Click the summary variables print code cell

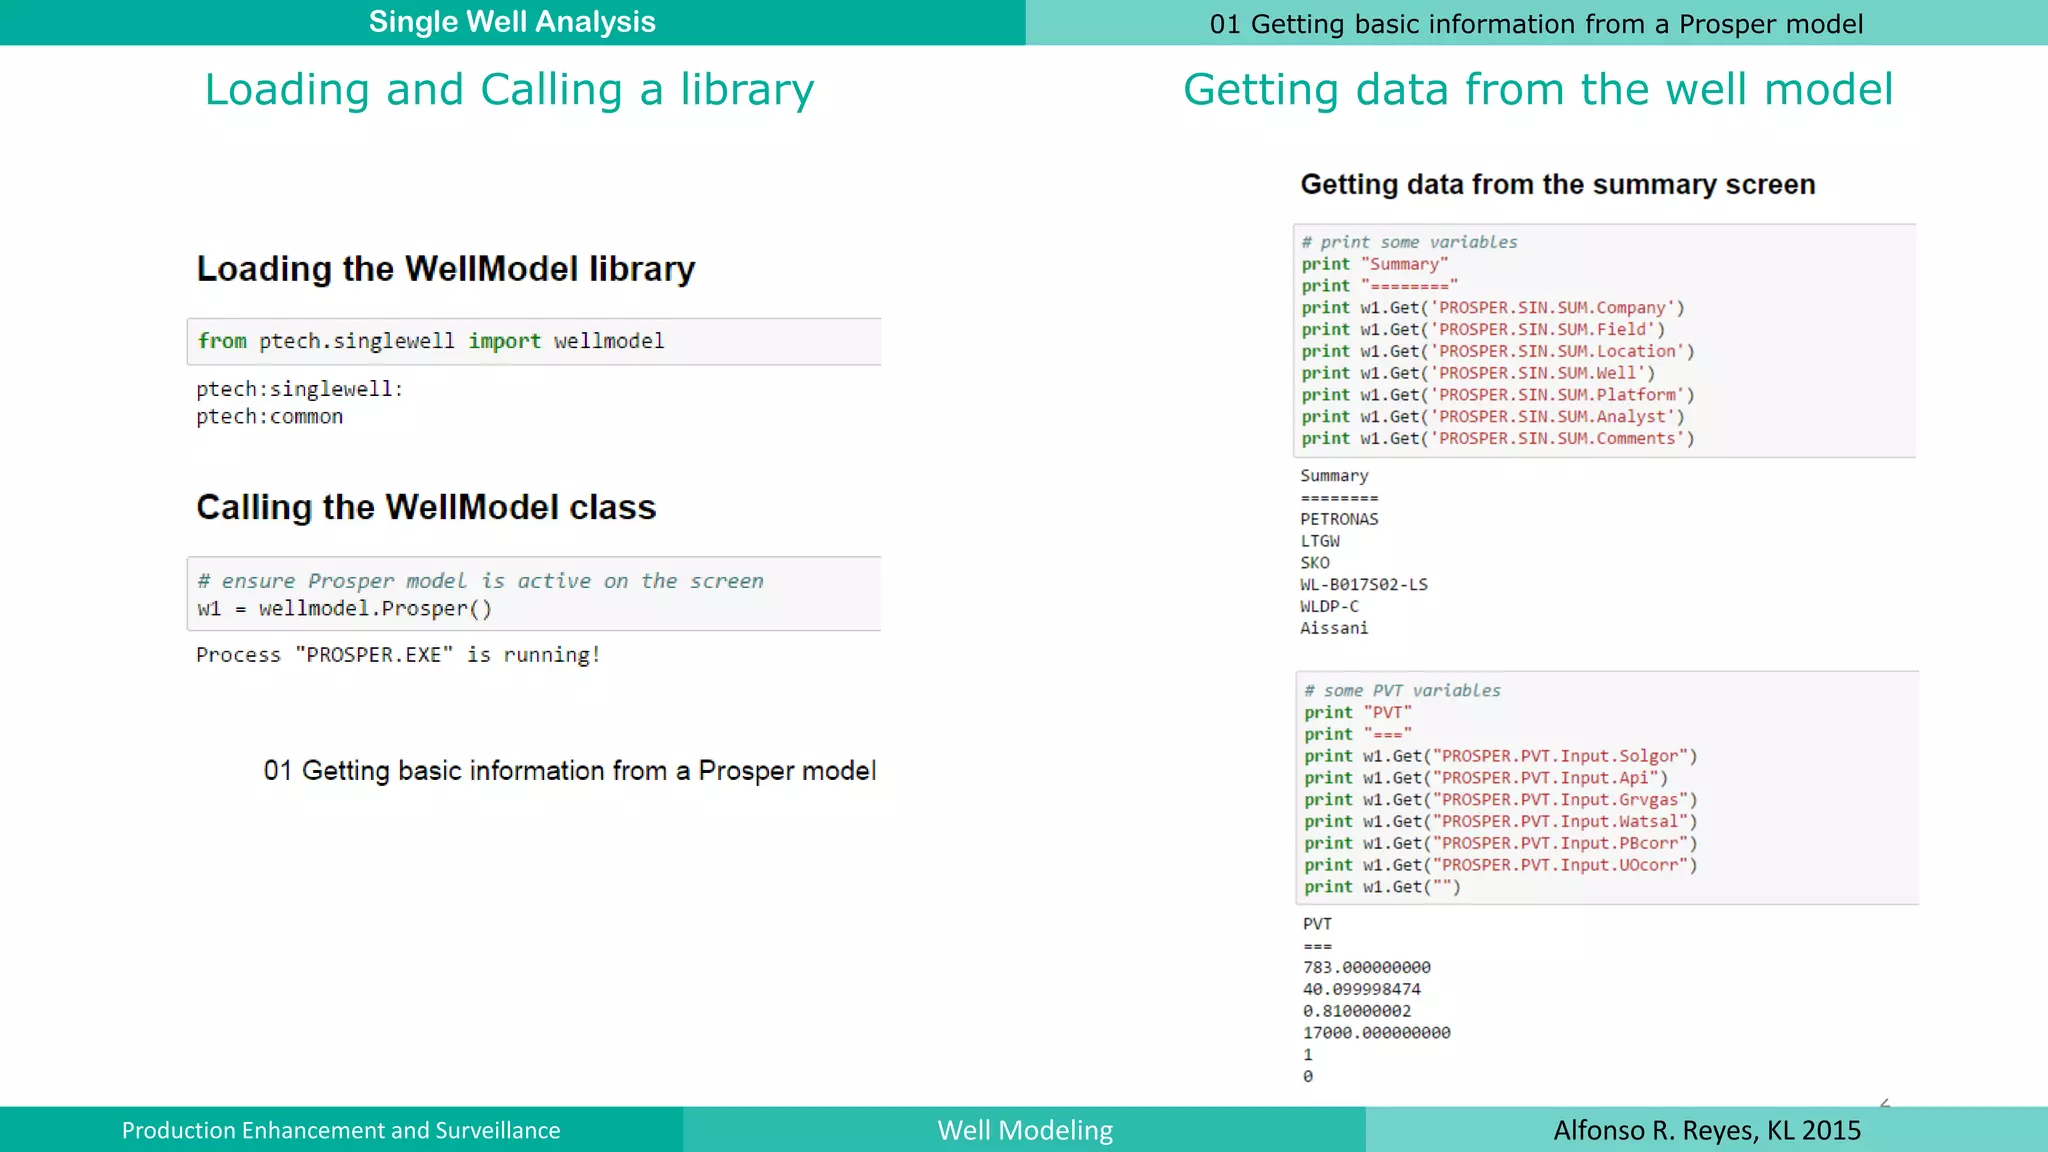[1604, 341]
